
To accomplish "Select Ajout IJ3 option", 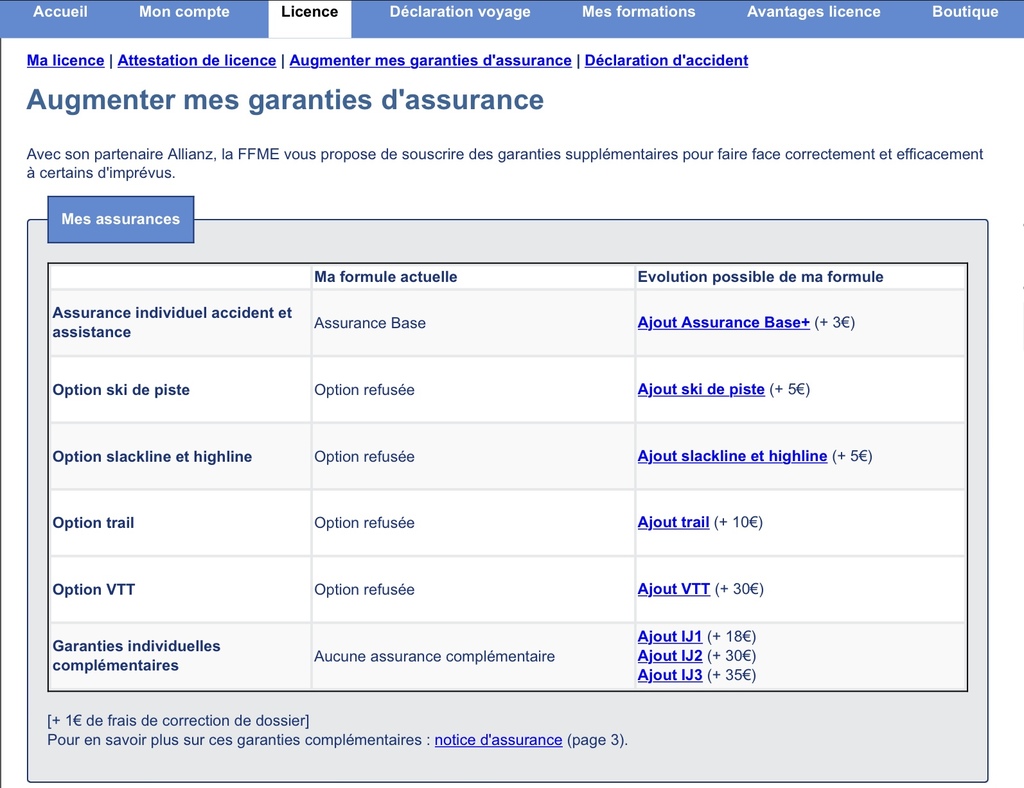I will pyautogui.click(x=669, y=675).
